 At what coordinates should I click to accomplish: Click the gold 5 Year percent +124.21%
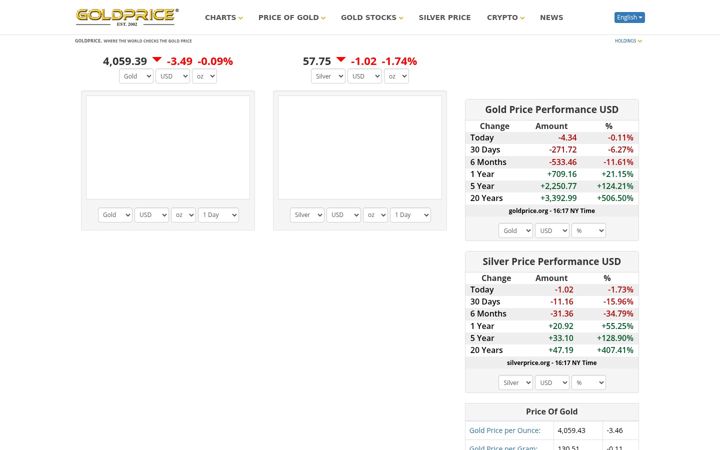615,186
